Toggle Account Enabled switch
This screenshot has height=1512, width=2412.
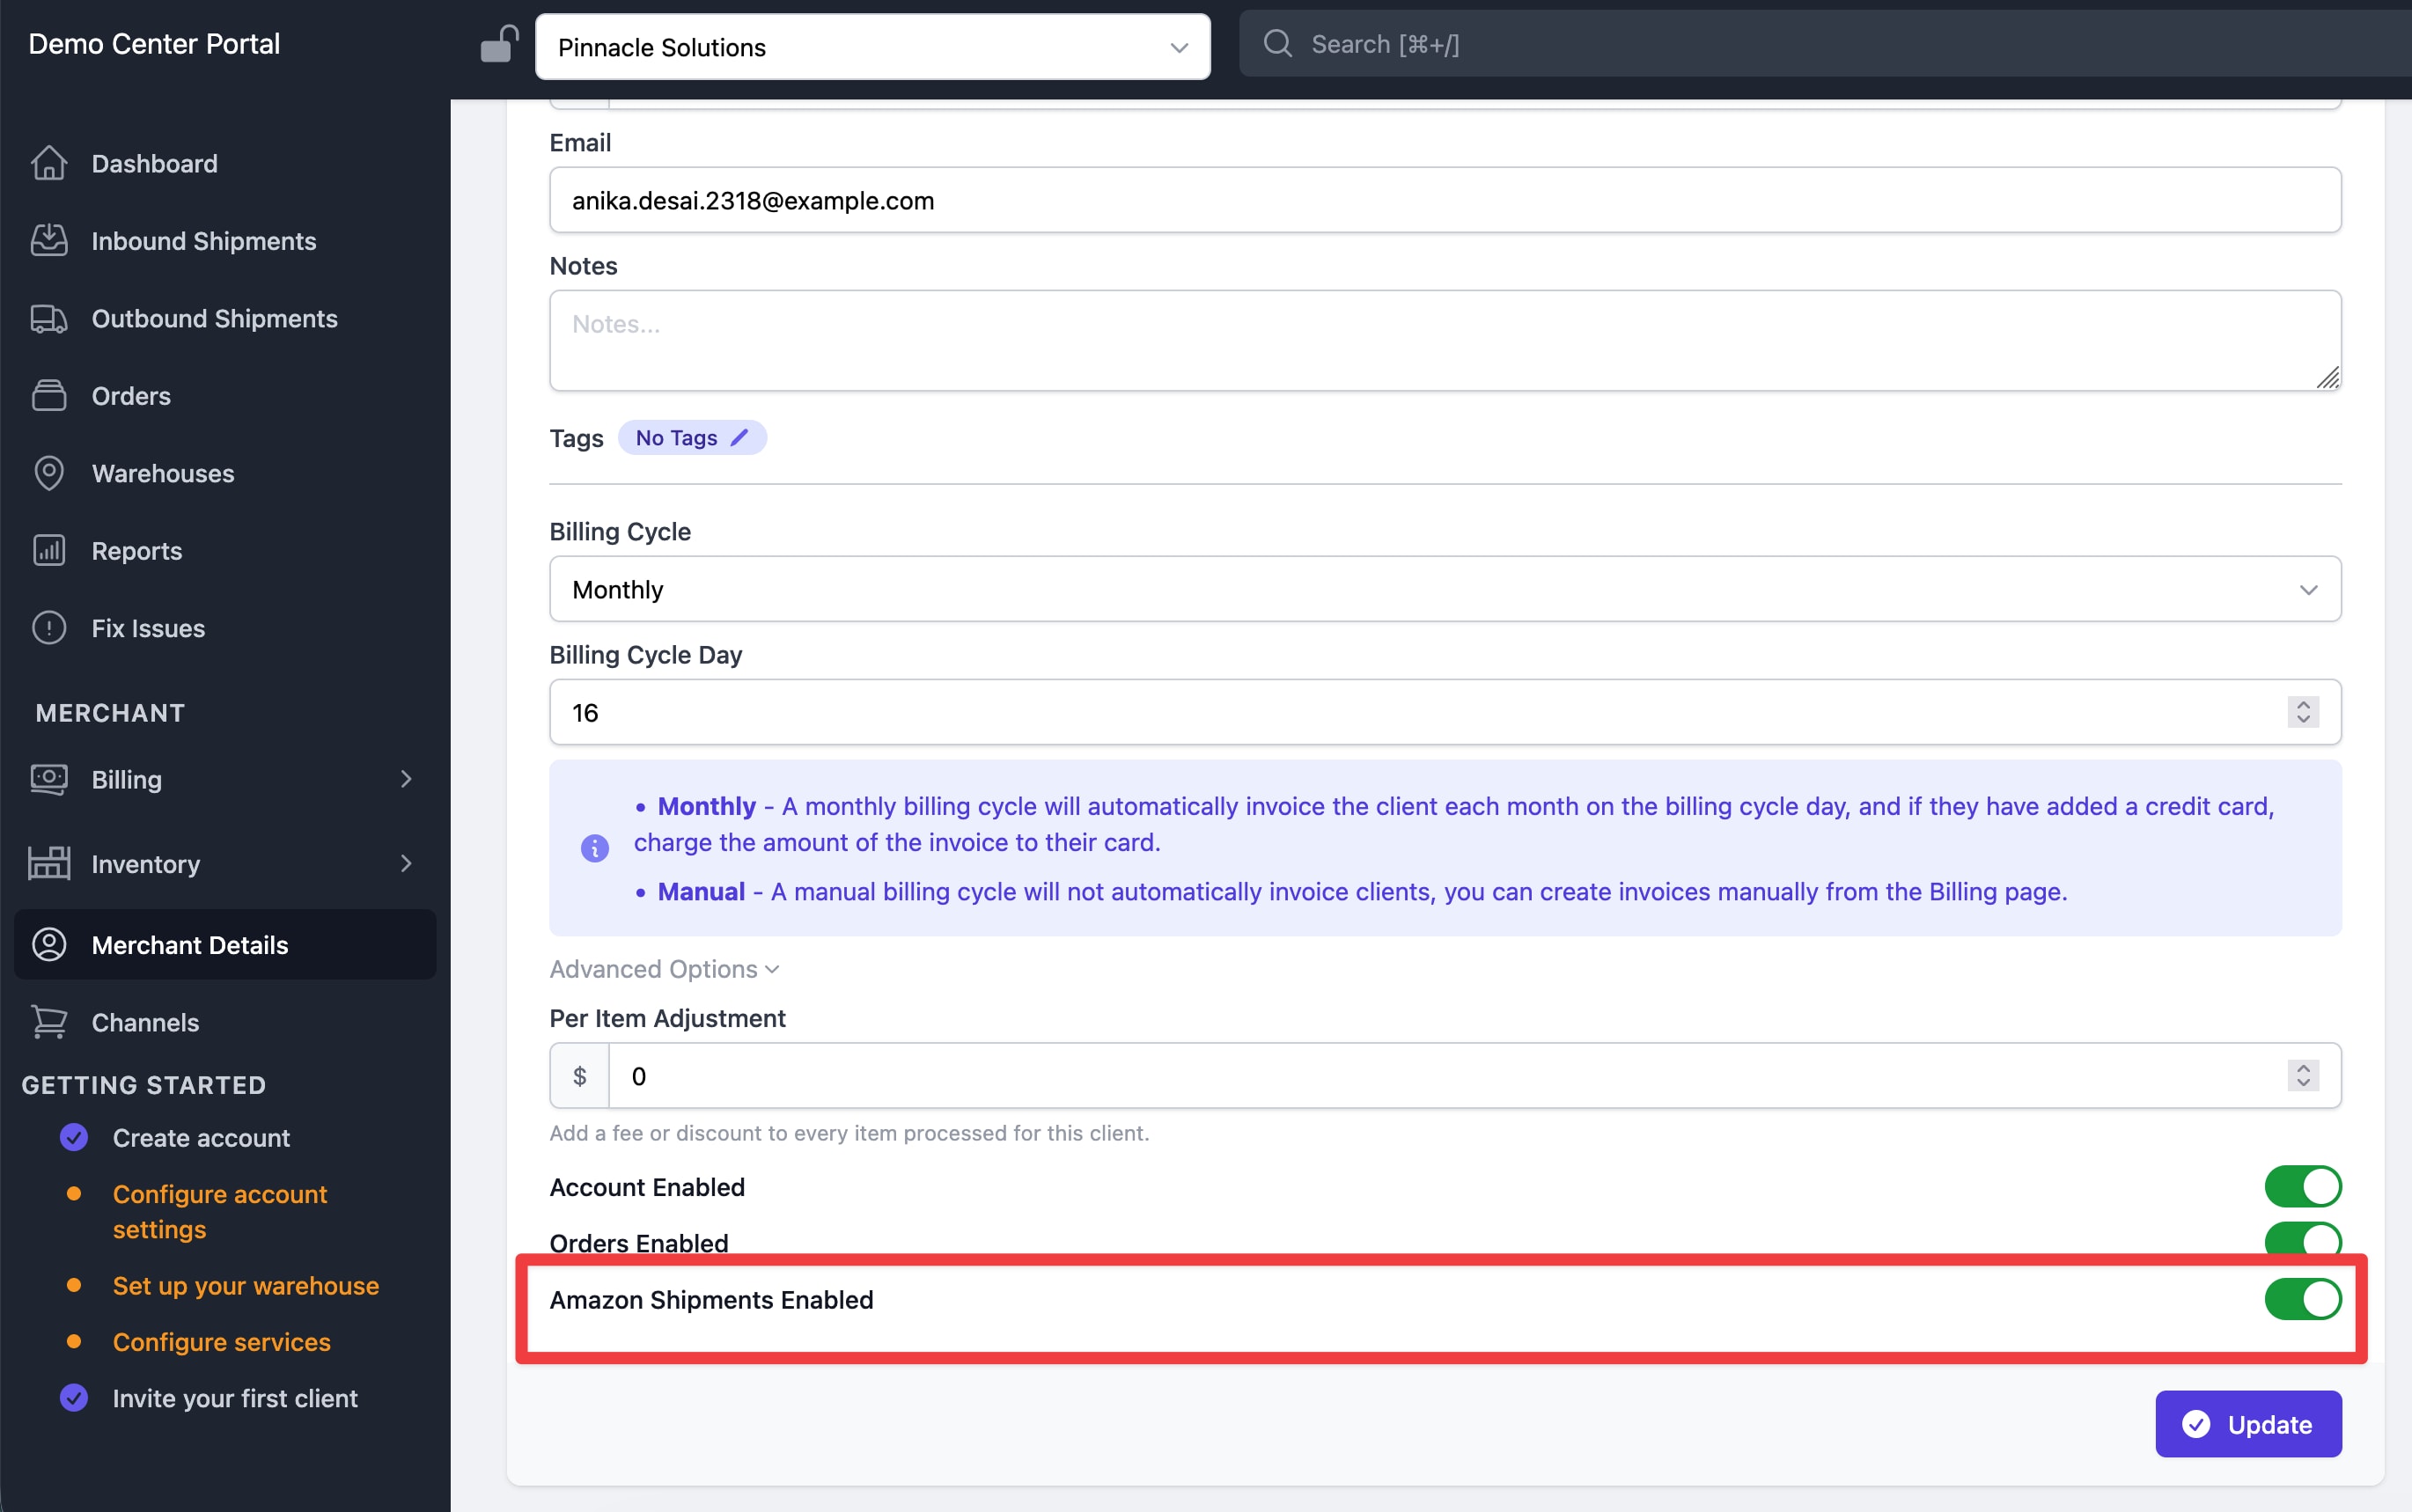pos(2303,1187)
